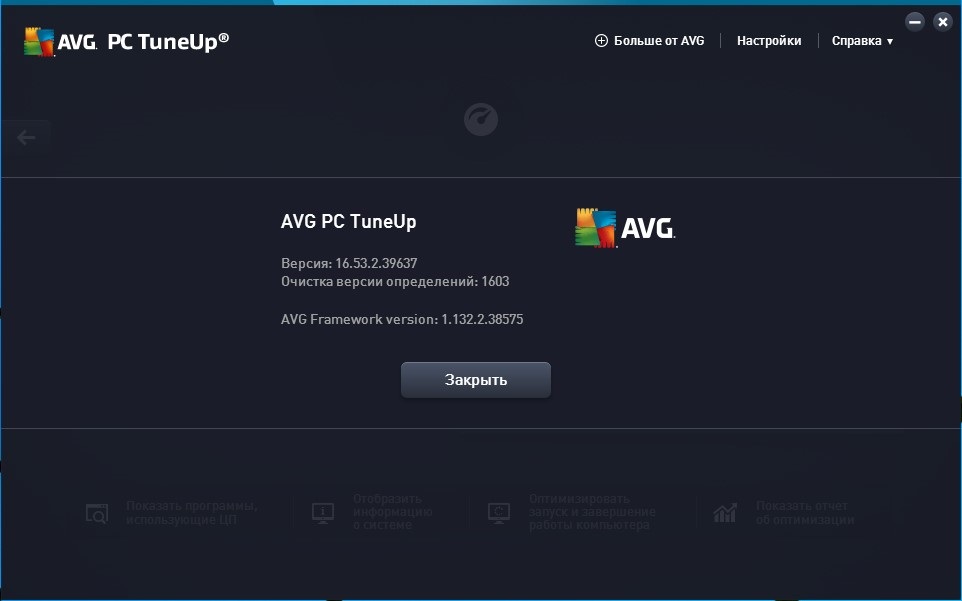Click the dimmed speedometer dashboard icon

481,119
